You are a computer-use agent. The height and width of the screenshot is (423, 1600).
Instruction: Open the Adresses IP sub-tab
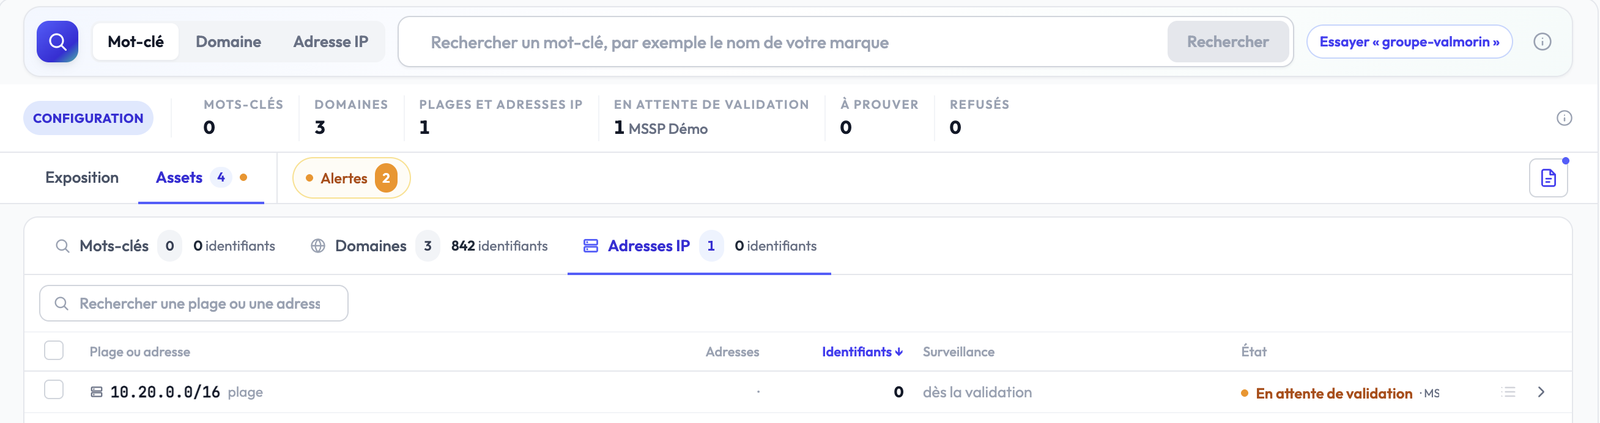click(x=699, y=246)
